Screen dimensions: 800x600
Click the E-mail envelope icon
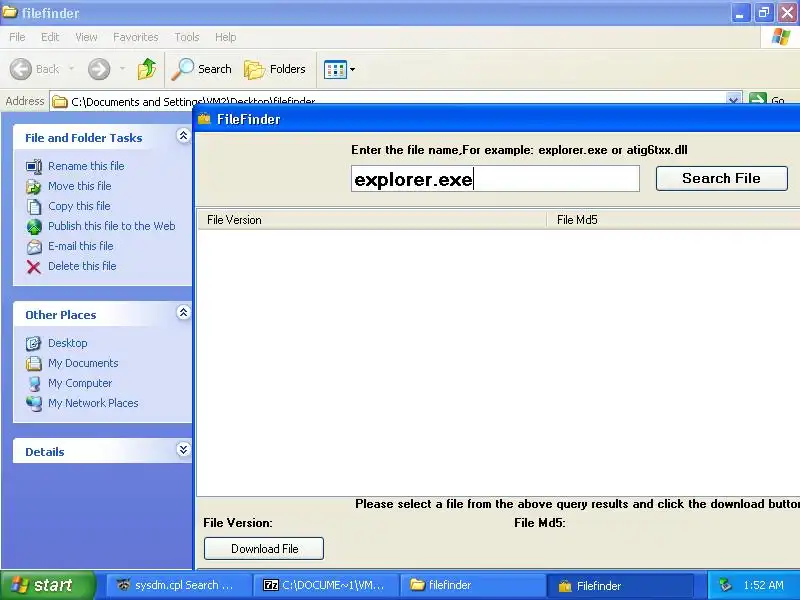(34, 247)
